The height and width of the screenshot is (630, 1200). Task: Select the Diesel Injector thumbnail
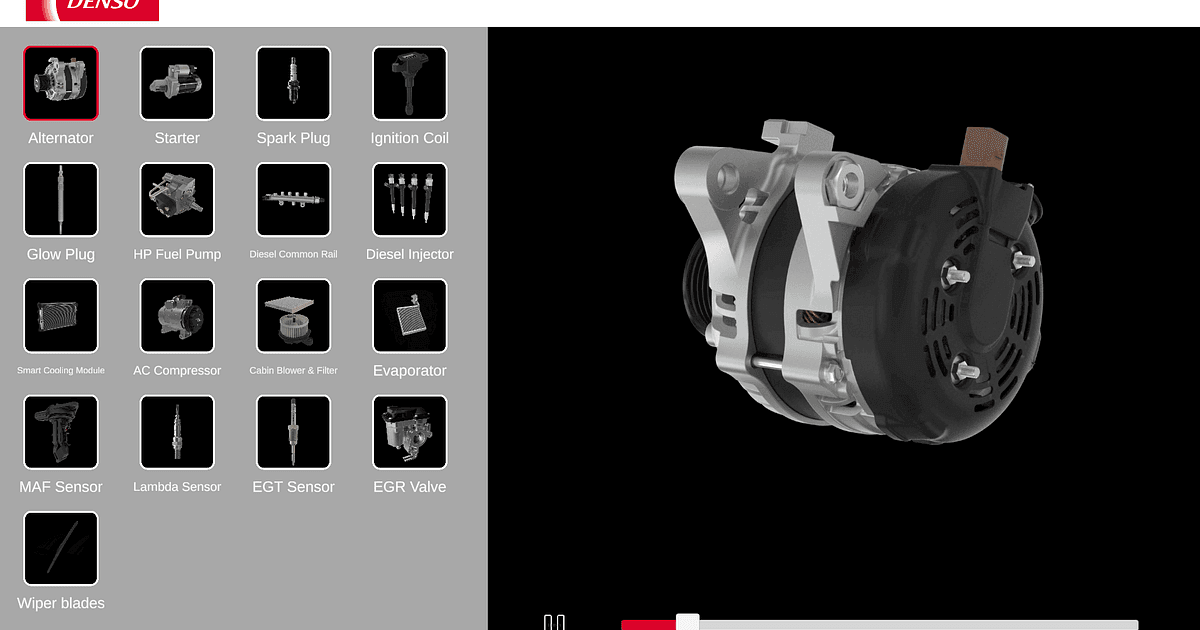[409, 199]
